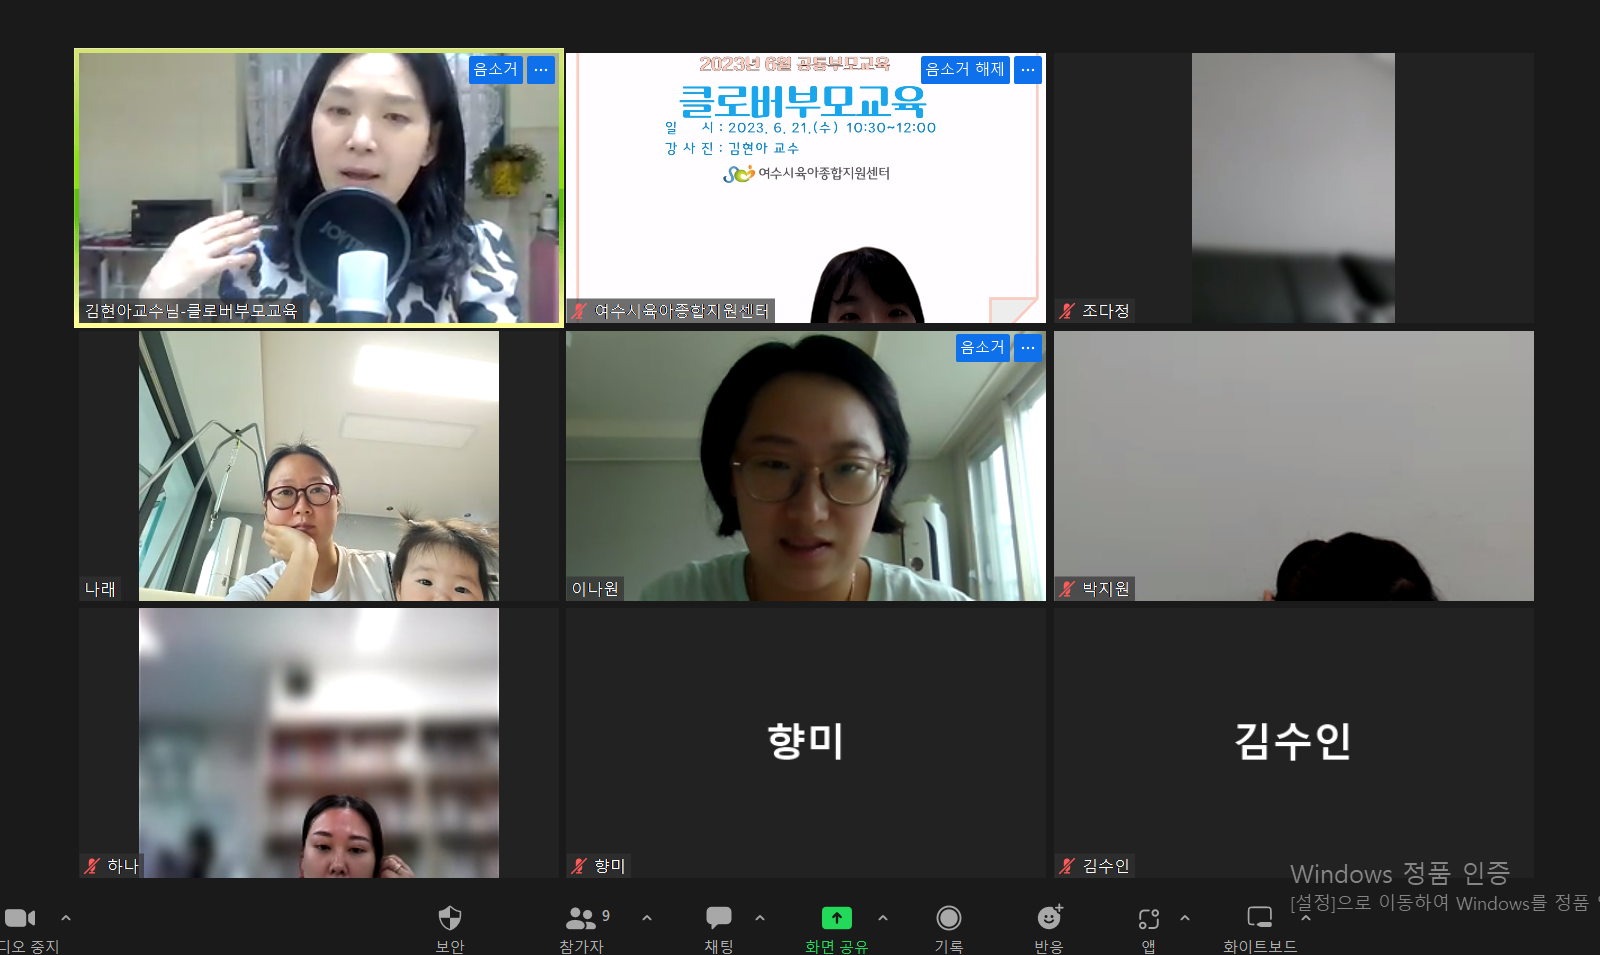Image resolution: width=1600 pixels, height=955 pixels.
Task: Open the Apps icon (앱)
Action: point(1149,918)
